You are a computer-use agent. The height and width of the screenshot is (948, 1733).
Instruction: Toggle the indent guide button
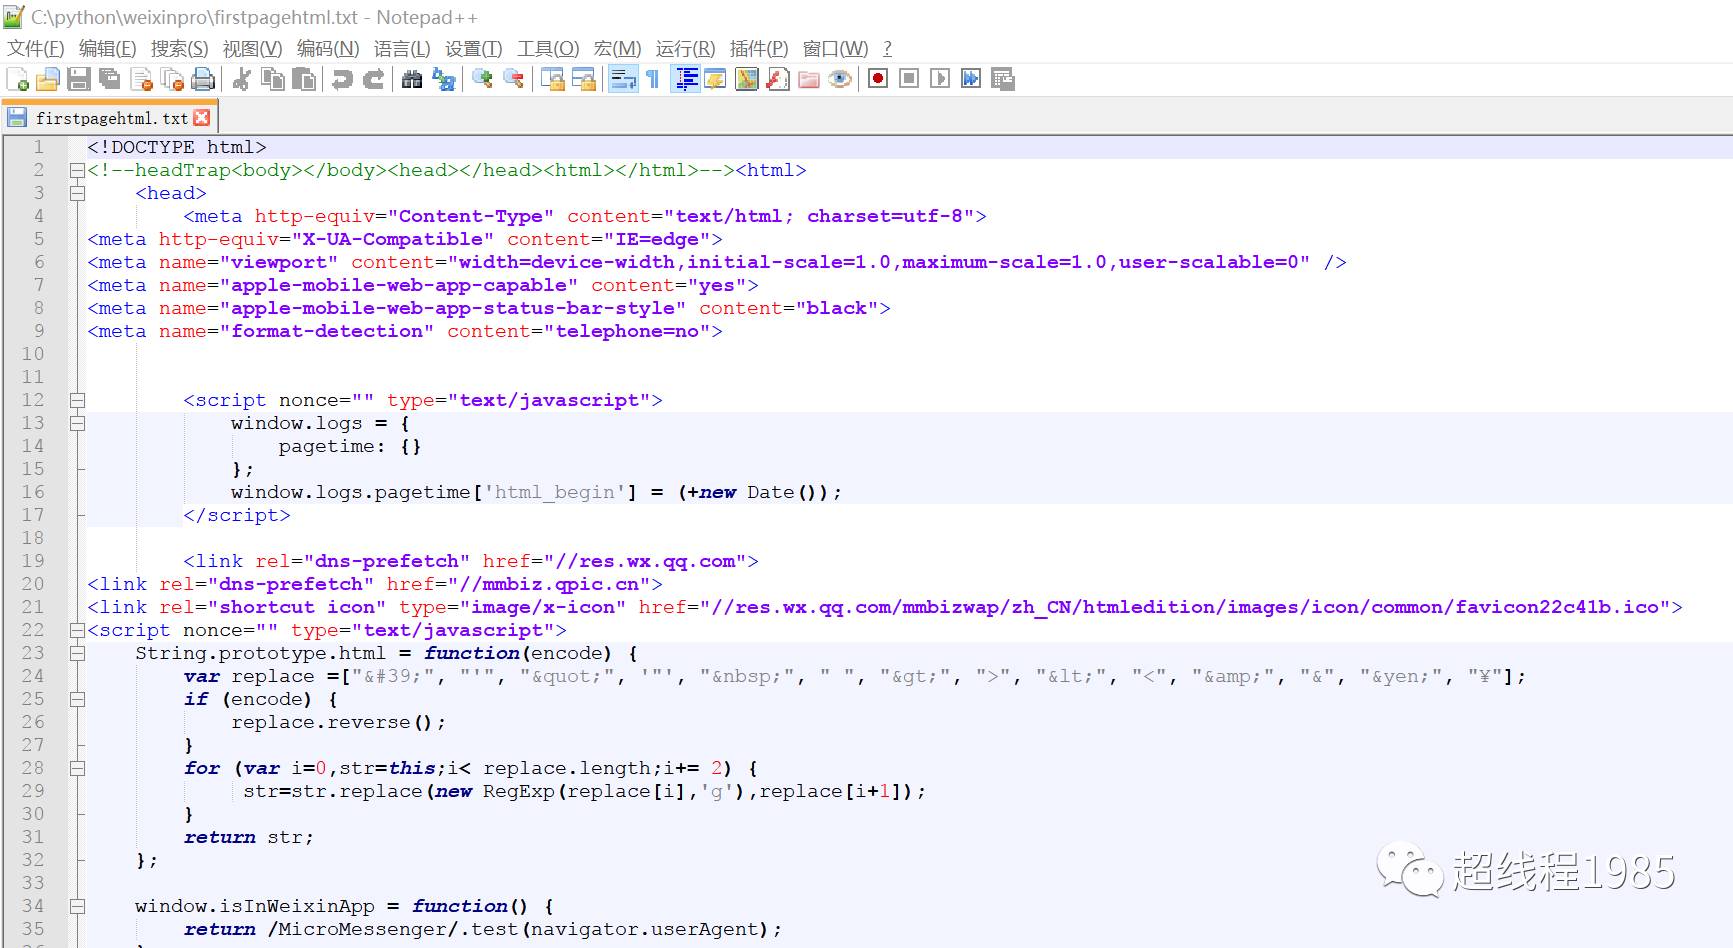pyautogui.click(x=686, y=79)
